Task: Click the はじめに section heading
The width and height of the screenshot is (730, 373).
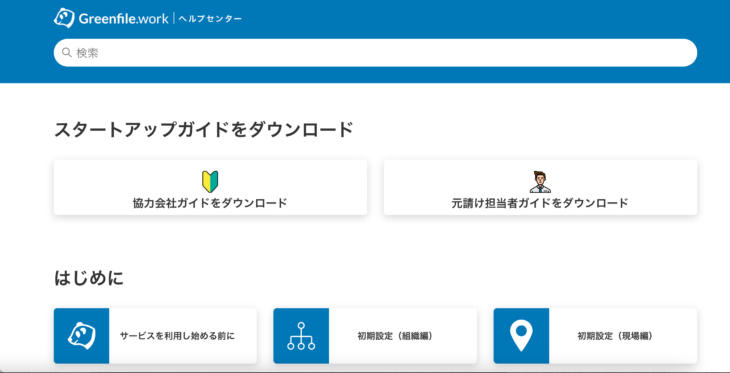Action: point(89,278)
